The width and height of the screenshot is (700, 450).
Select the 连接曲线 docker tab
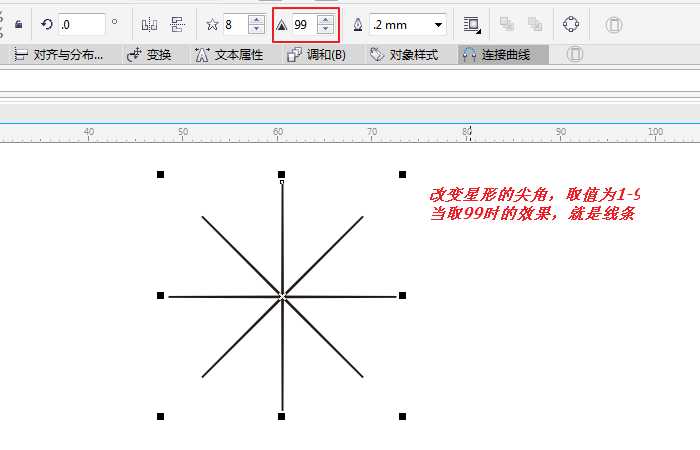503,55
